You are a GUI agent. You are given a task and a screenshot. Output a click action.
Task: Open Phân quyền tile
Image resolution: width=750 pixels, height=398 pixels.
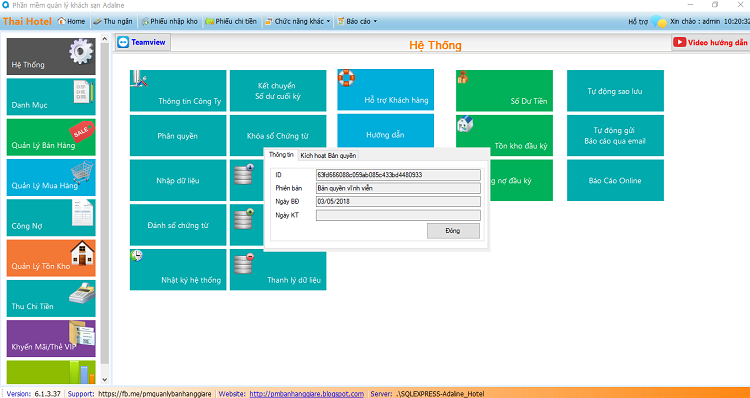point(178,135)
